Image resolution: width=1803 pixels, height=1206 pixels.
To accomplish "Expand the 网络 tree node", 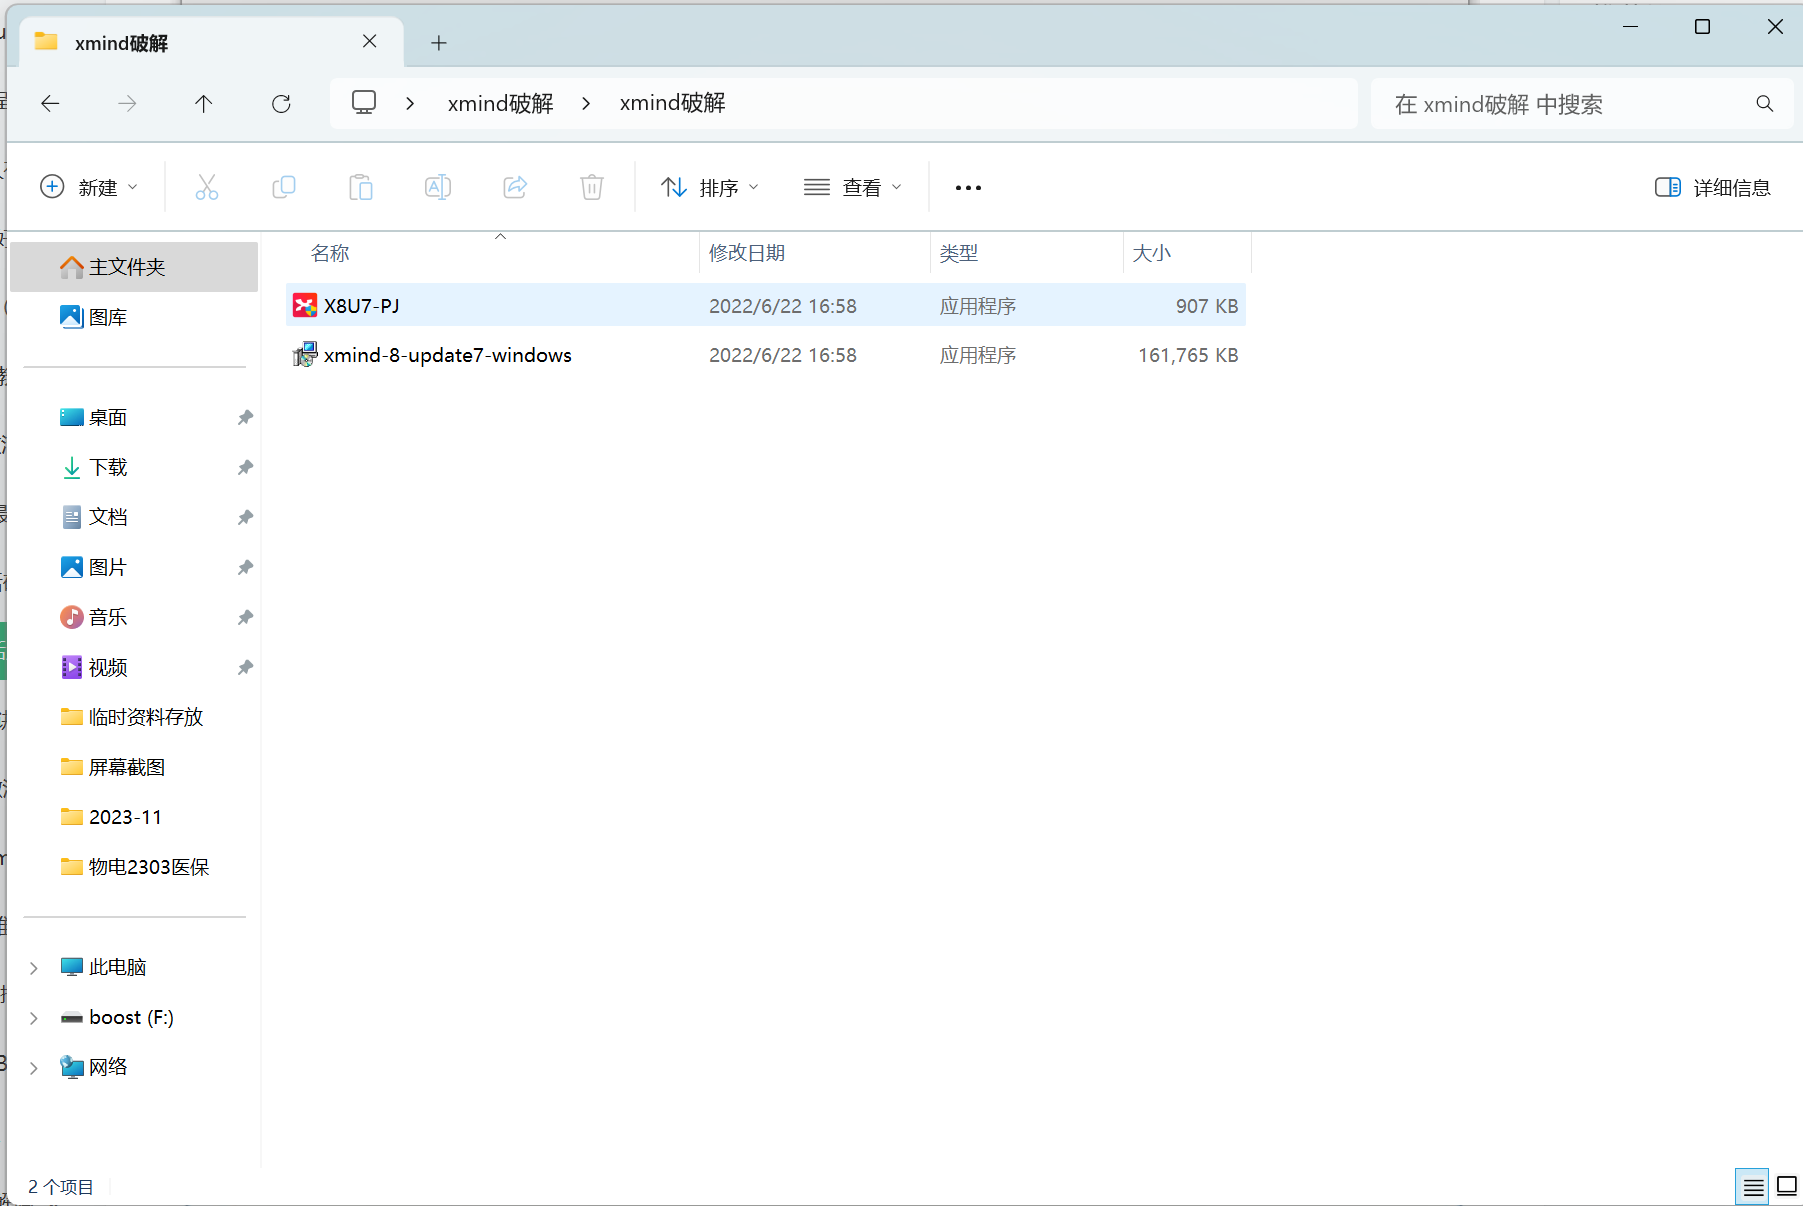I will (x=34, y=1068).
